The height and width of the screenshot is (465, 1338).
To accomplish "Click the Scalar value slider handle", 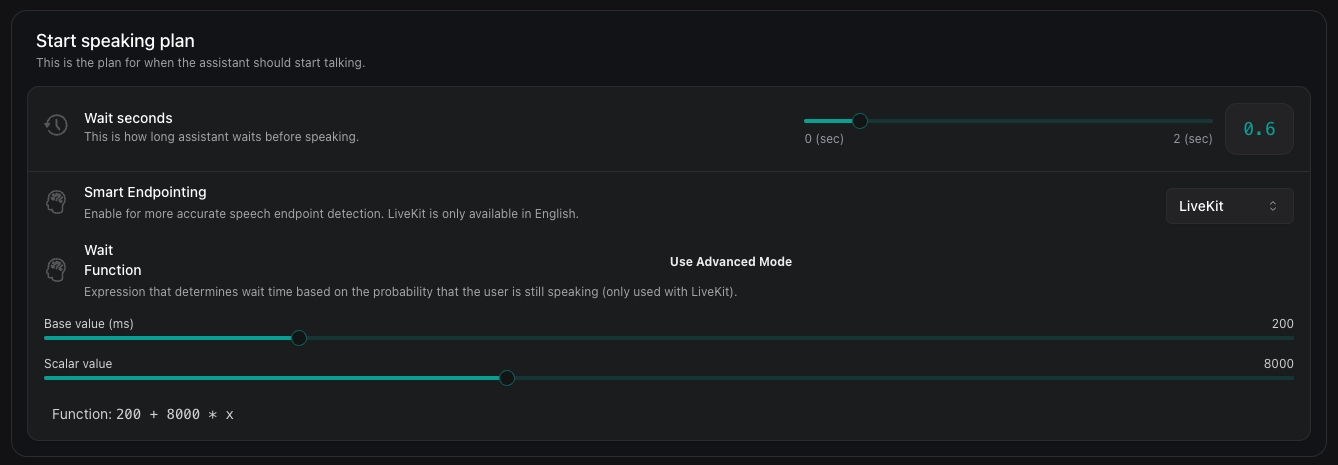I will pyautogui.click(x=507, y=378).
